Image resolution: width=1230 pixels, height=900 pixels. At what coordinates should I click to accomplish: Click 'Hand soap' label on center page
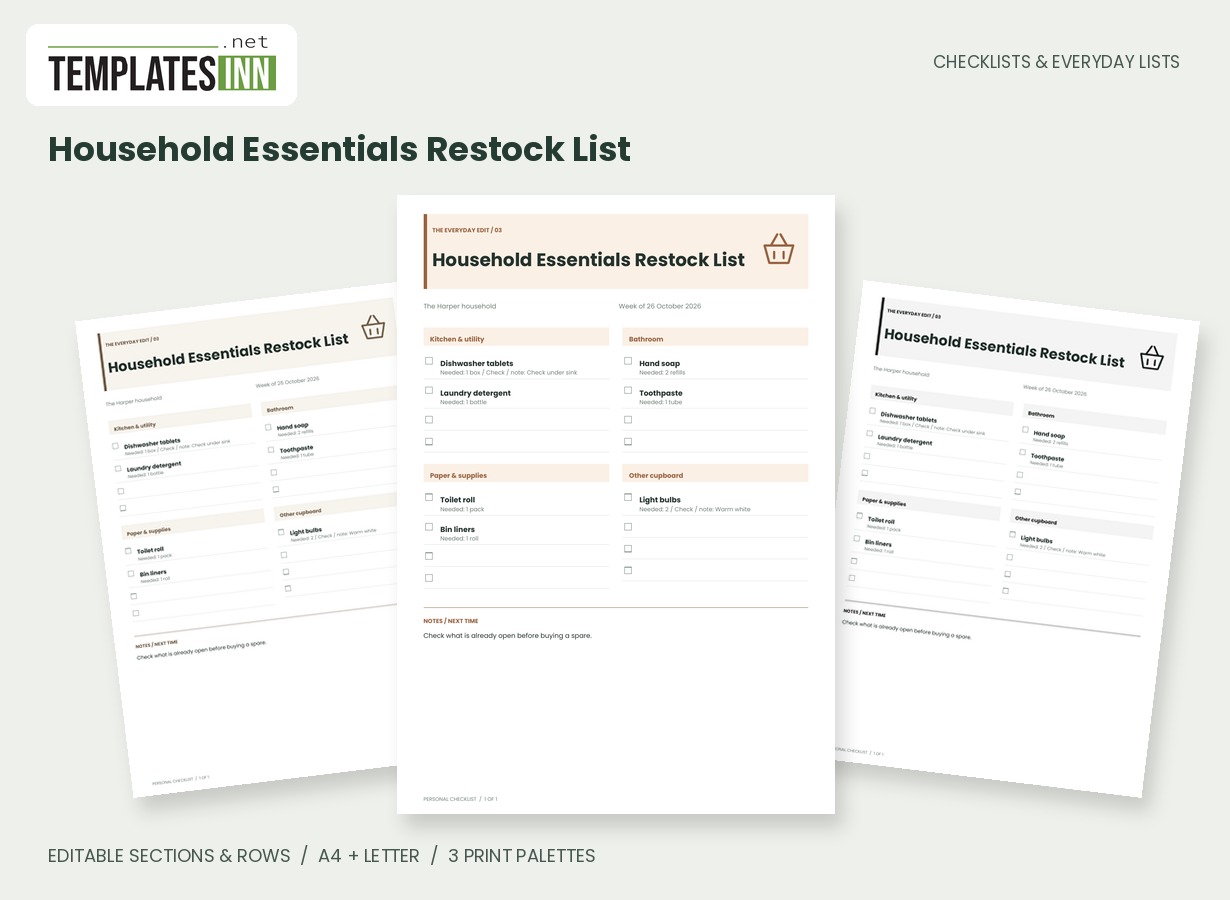[660, 364]
